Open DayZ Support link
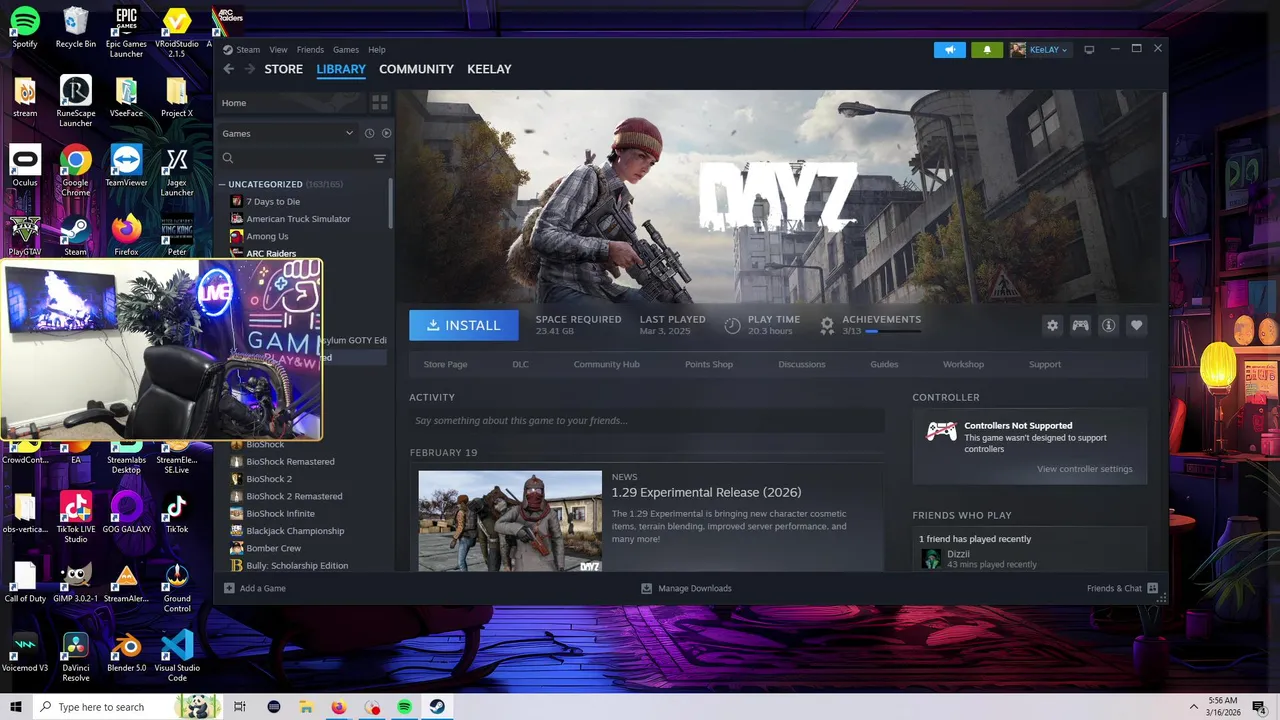 click(x=1045, y=364)
